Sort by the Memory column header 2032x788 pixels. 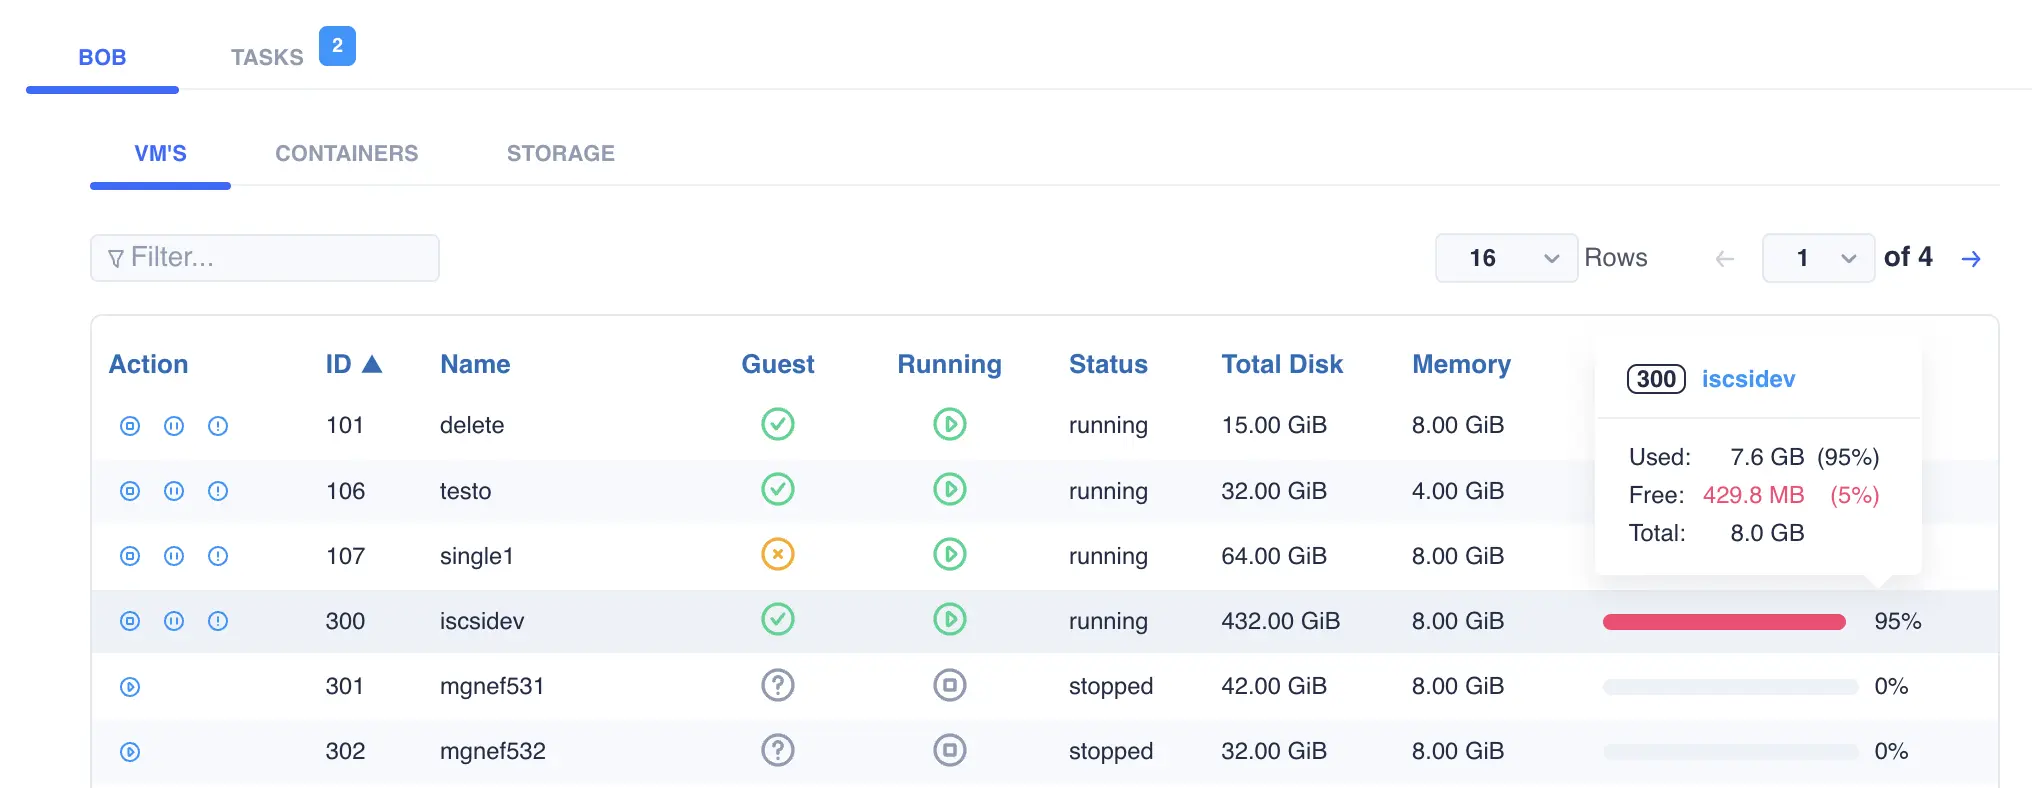coord(1461,364)
